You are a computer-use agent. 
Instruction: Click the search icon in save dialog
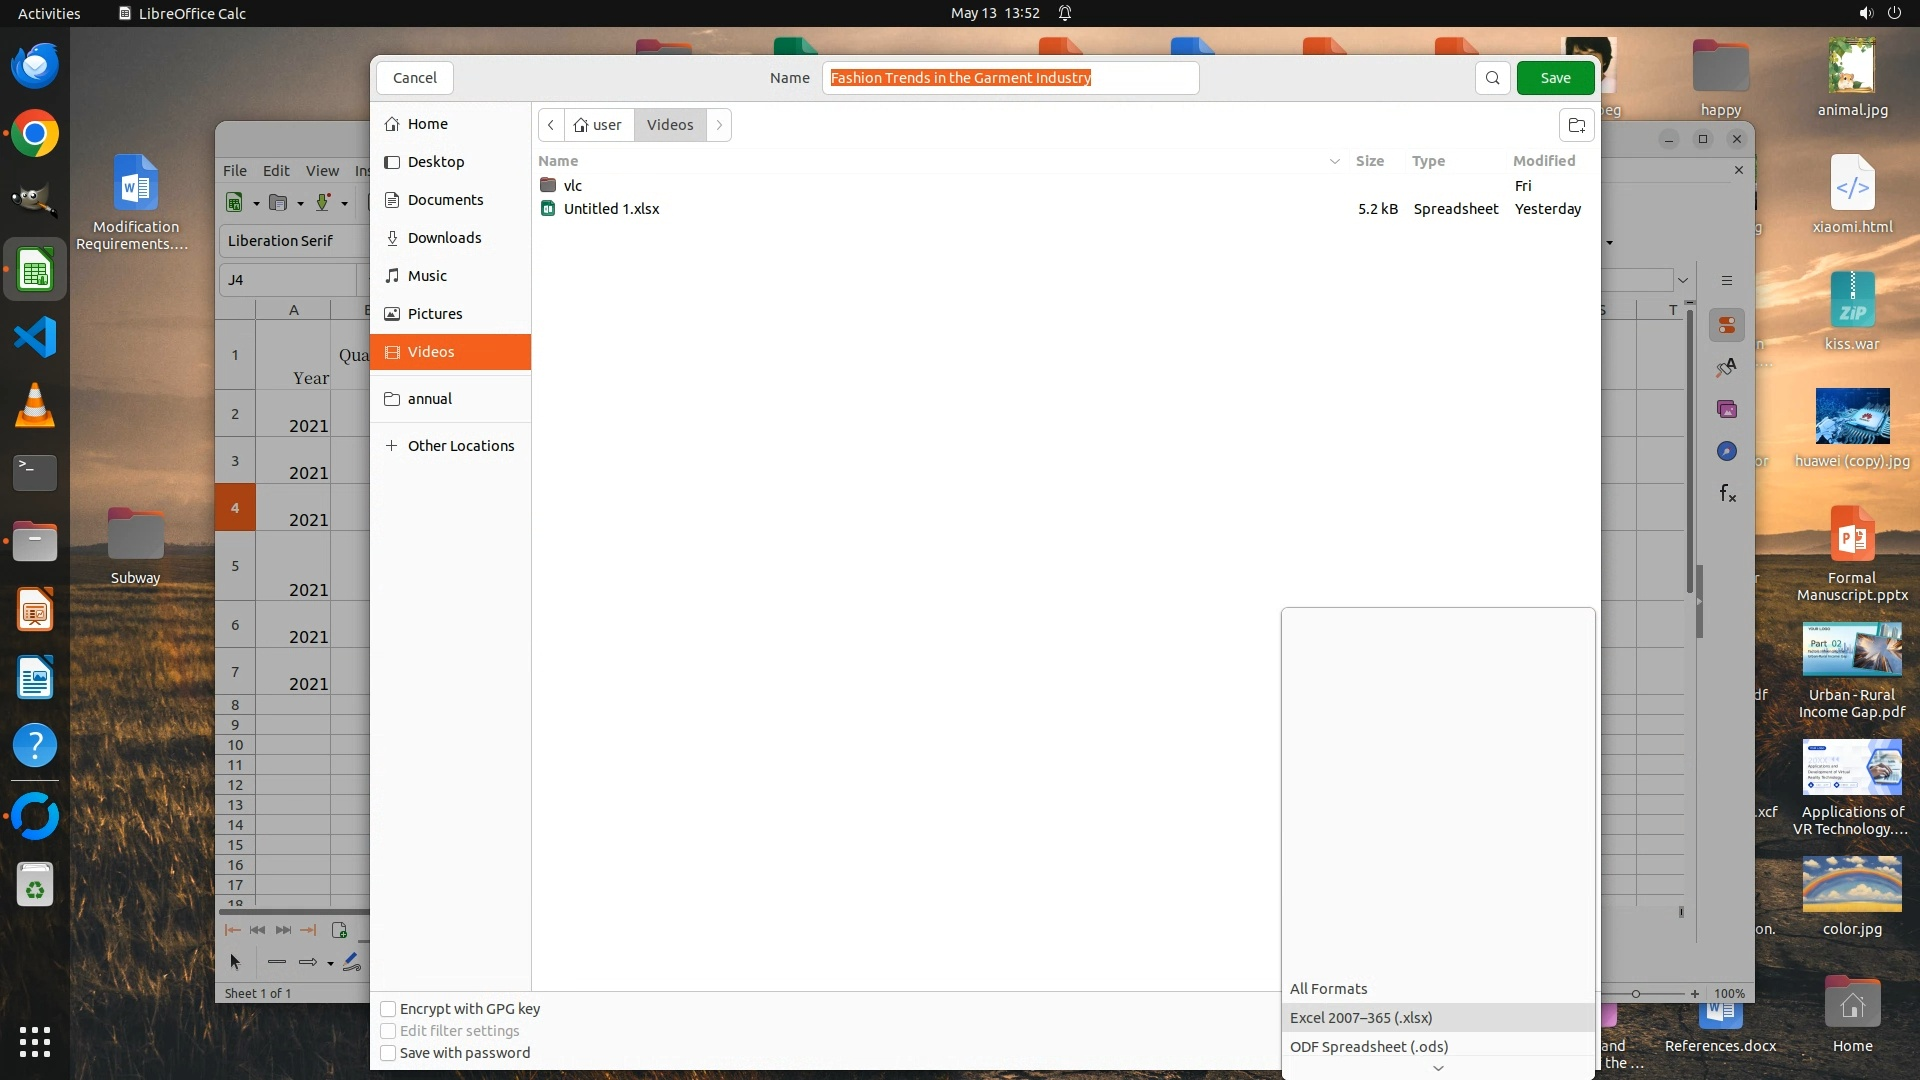[1492, 78]
